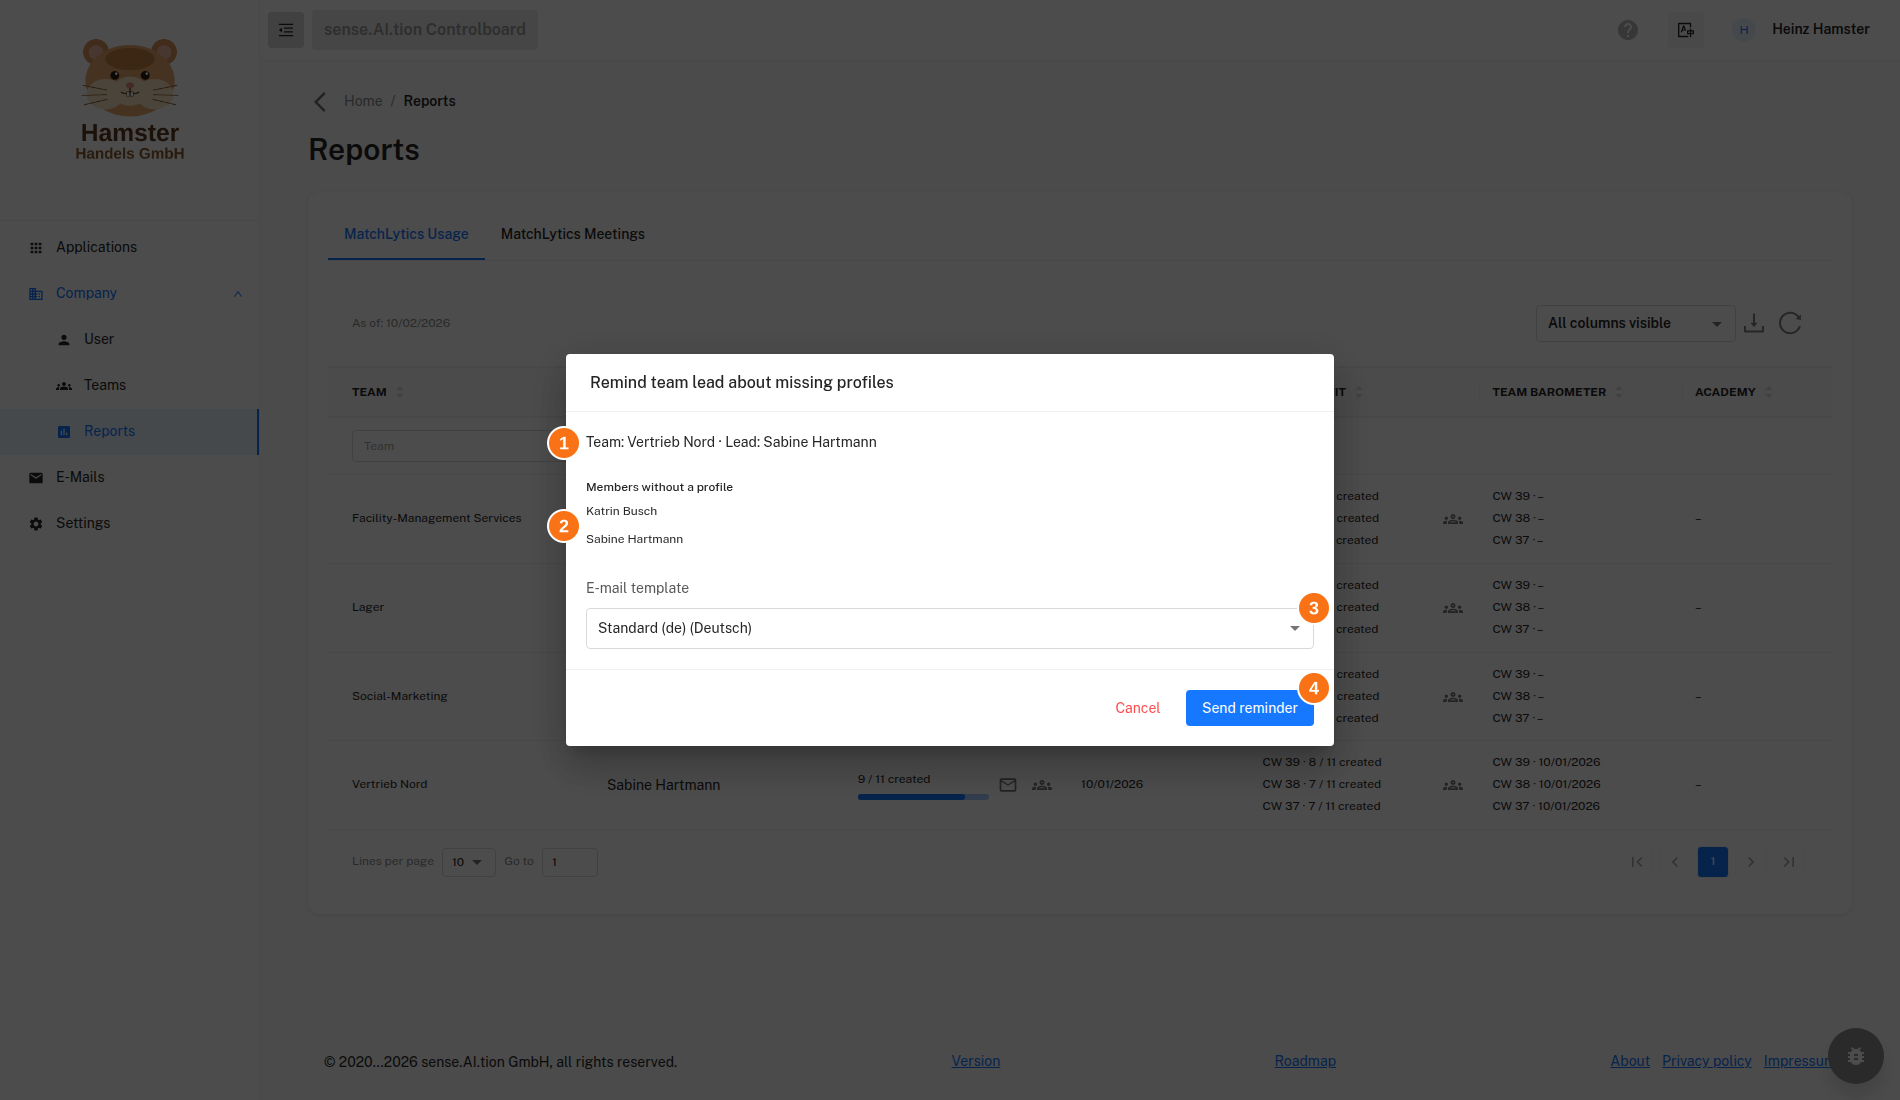Image resolution: width=1900 pixels, height=1100 pixels.
Task: Click the 9 / 11 created progress bar
Action: [x=923, y=797]
